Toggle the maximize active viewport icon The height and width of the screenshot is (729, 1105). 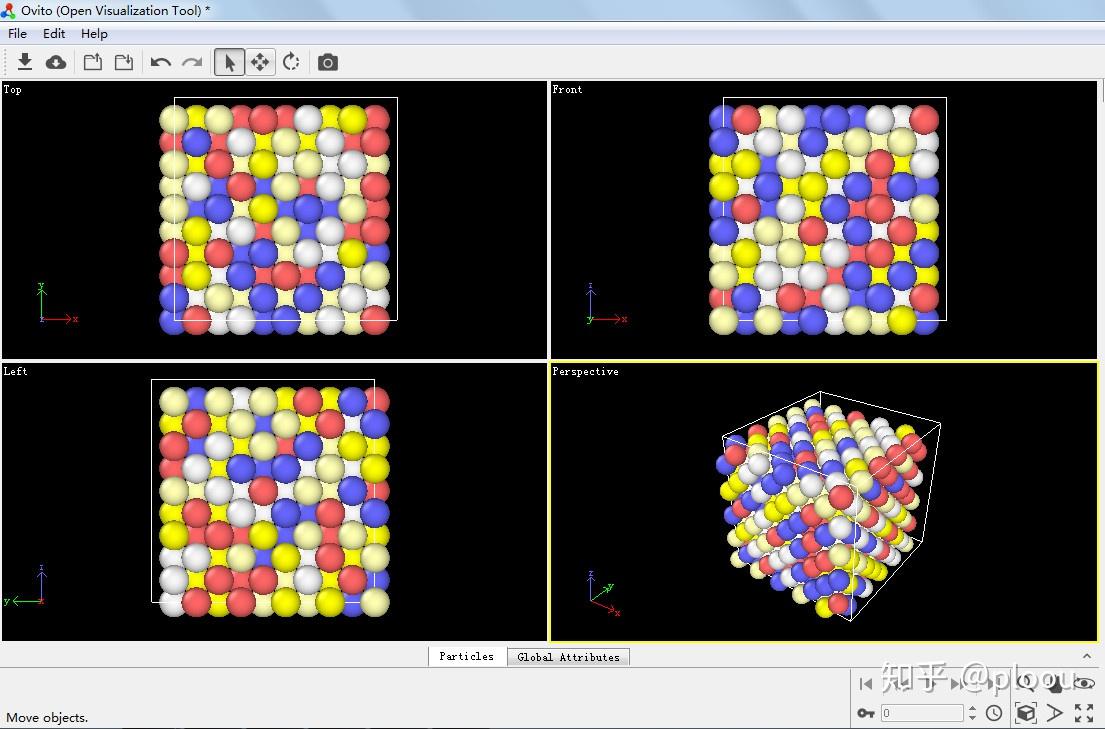coord(1084,713)
